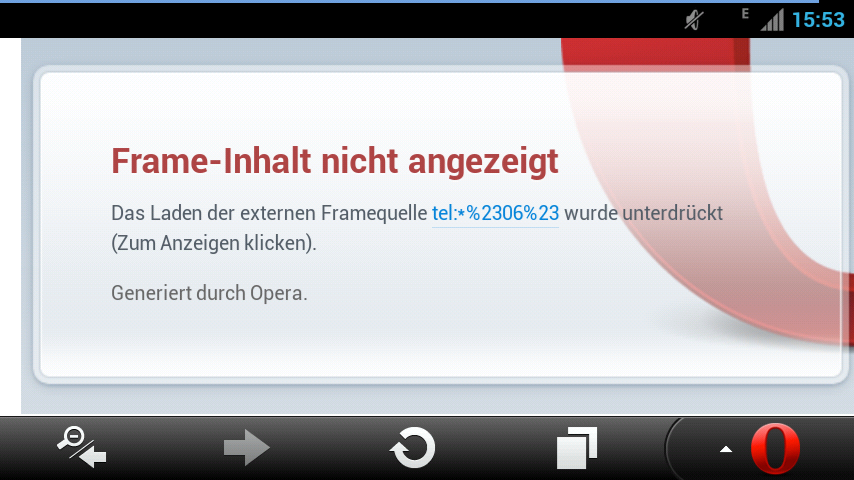Open the Opera menu button

point(775,449)
